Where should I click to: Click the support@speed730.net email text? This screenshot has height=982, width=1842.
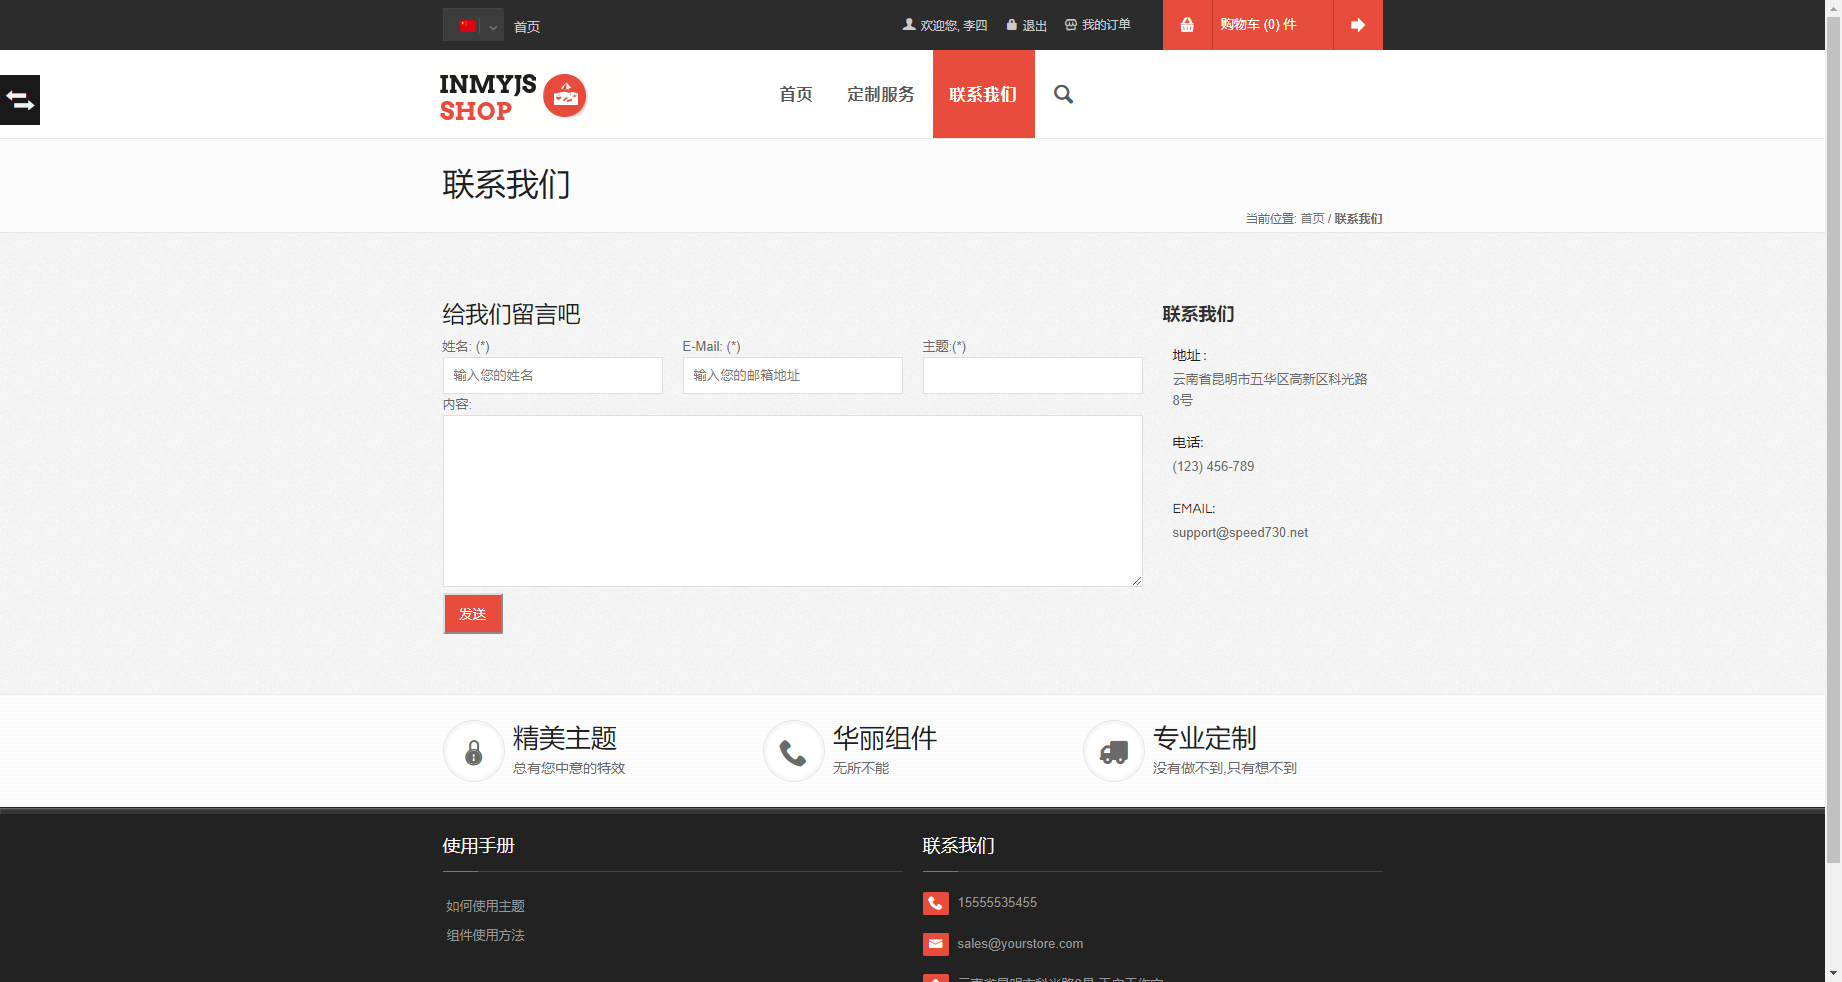tap(1240, 533)
